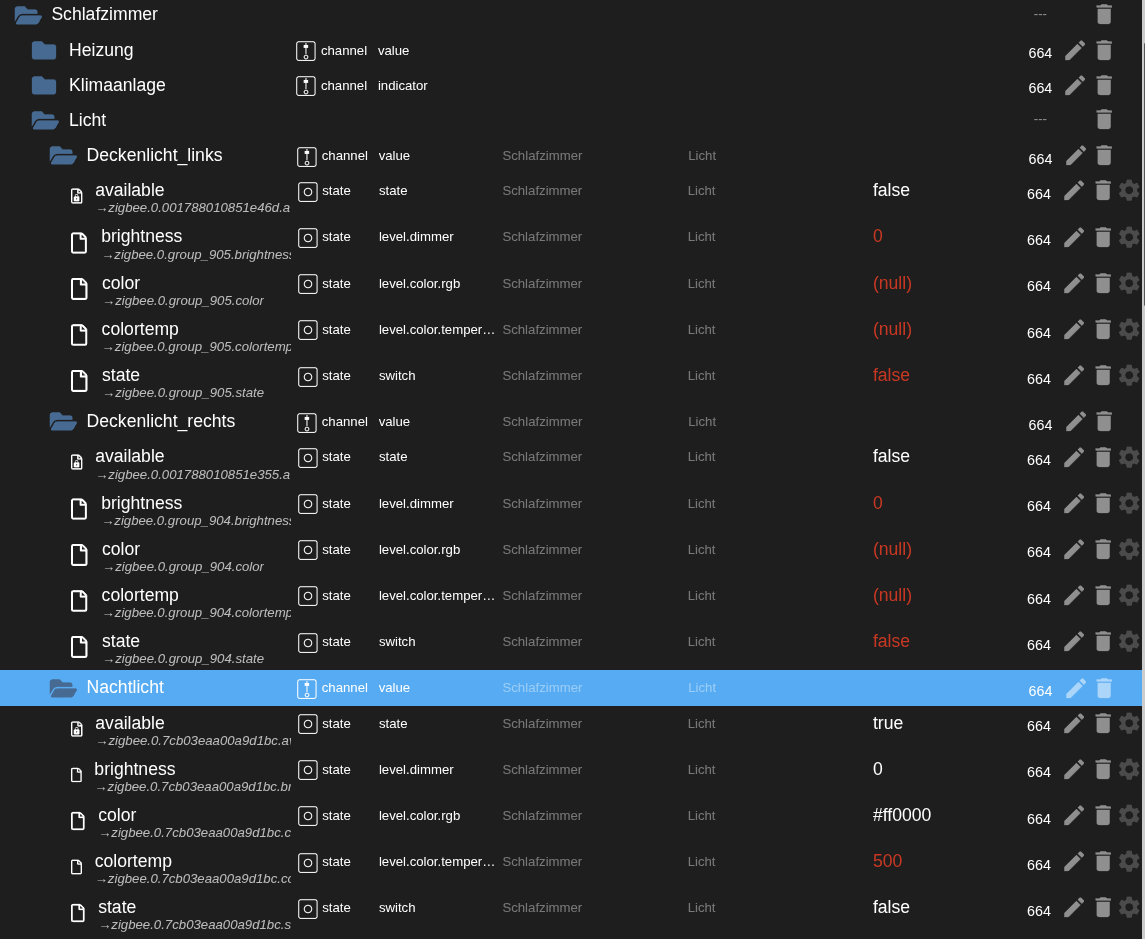Viewport: 1145px width, 939px height.
Task: Delete the Heizung channel
Action: tap(1104, 50)
